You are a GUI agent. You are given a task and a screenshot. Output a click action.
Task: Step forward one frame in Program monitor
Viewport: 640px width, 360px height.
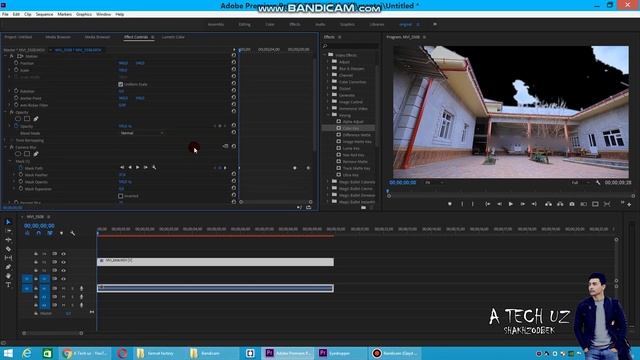(x=522, y=204)
